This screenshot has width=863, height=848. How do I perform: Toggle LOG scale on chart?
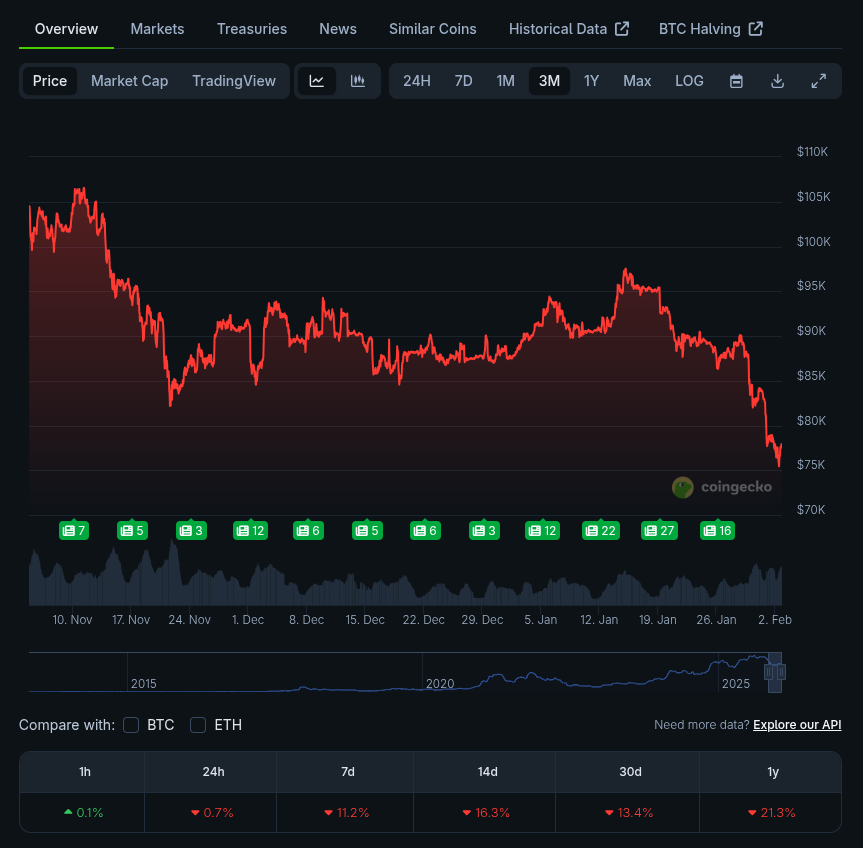689,81
